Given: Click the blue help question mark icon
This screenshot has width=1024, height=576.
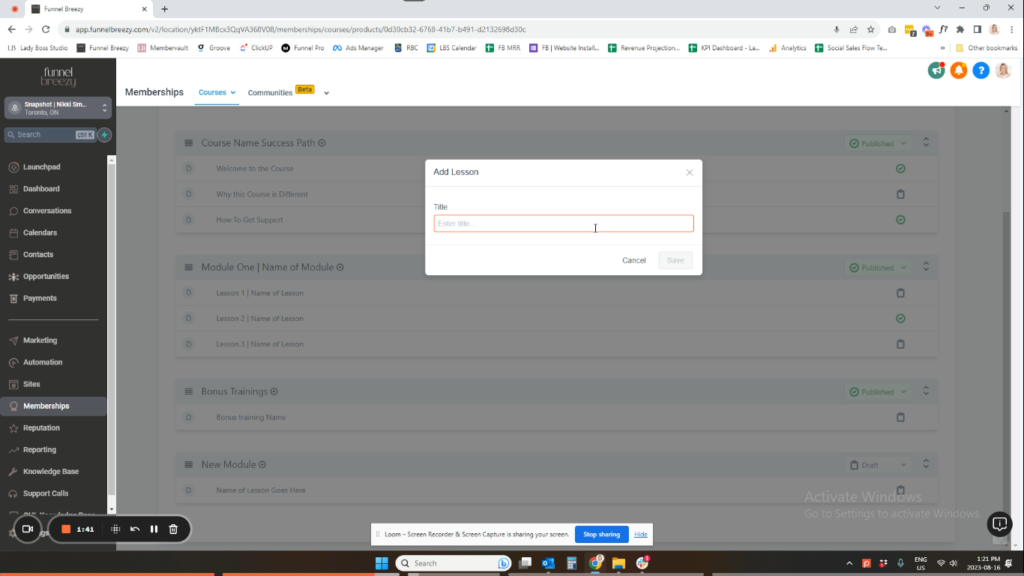Looking at the screenshot, I should 980,70.
